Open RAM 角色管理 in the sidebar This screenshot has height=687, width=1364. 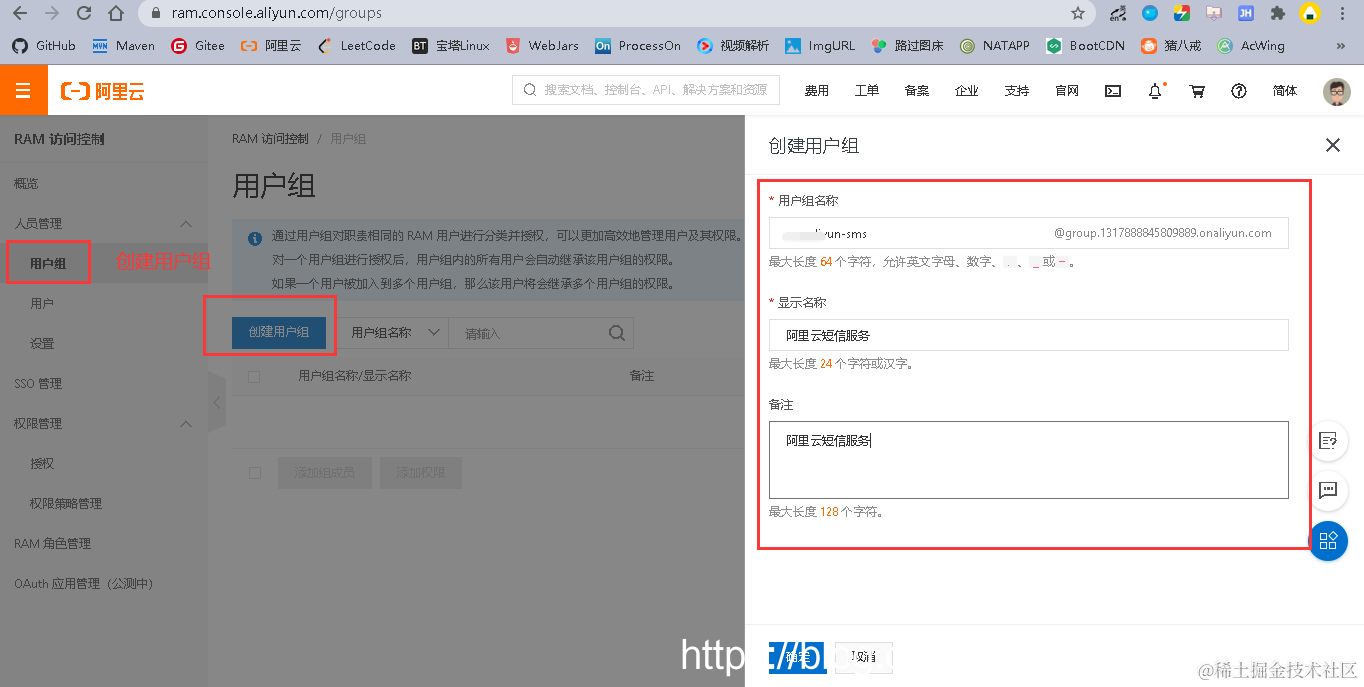tap(52, 543)
